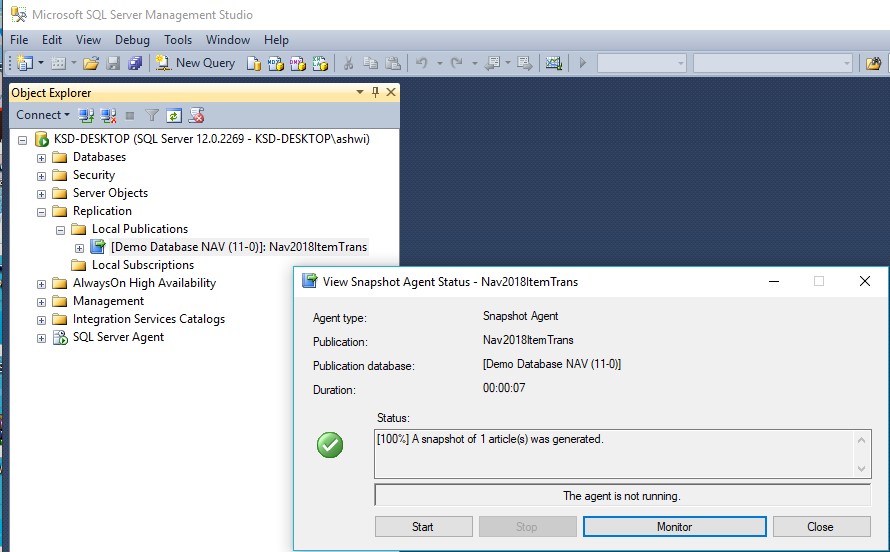
Task: Collapse the Replication folder node
Action: 41,211
